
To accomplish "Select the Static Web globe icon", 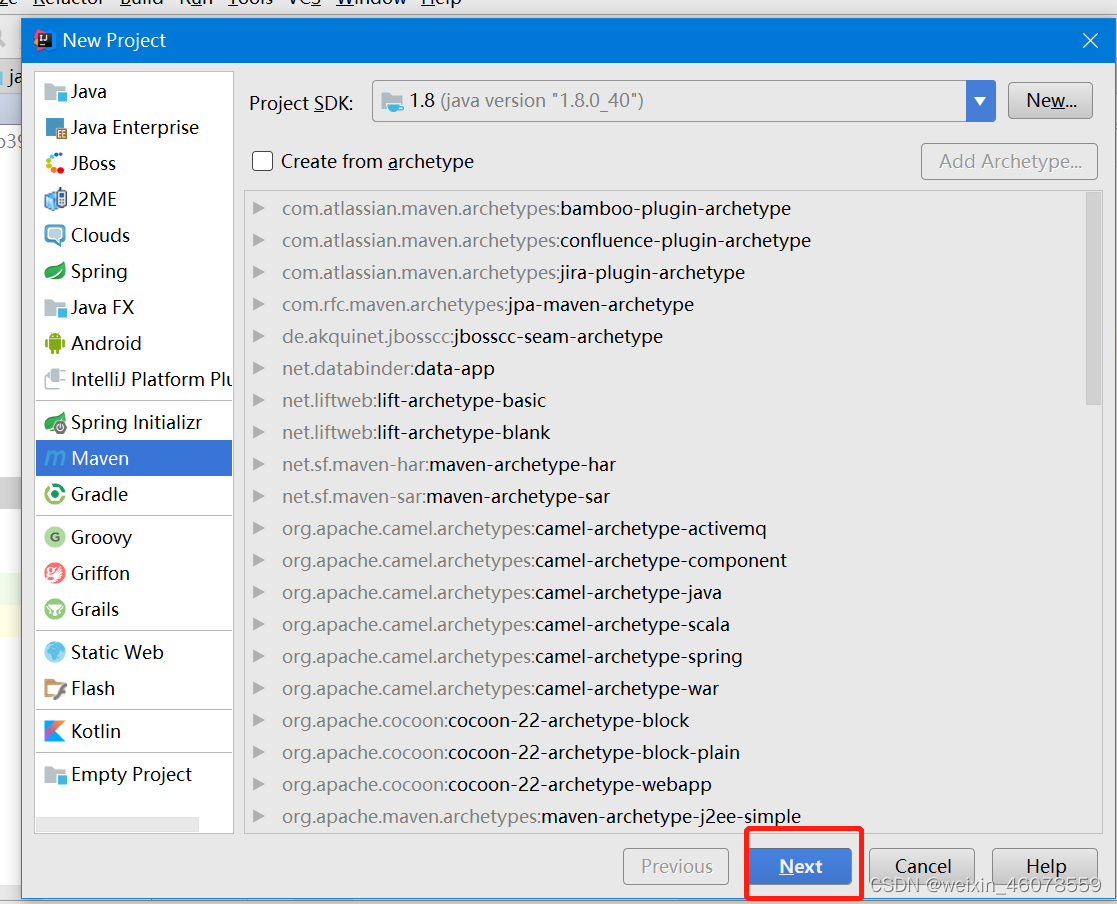I will [x=55, y=652].
